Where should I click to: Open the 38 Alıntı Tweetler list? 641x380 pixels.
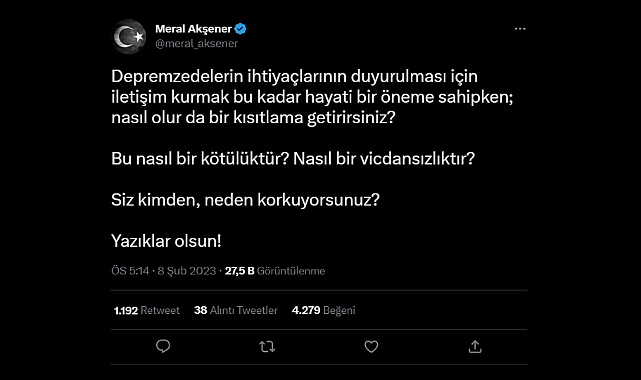click(235, 311)
